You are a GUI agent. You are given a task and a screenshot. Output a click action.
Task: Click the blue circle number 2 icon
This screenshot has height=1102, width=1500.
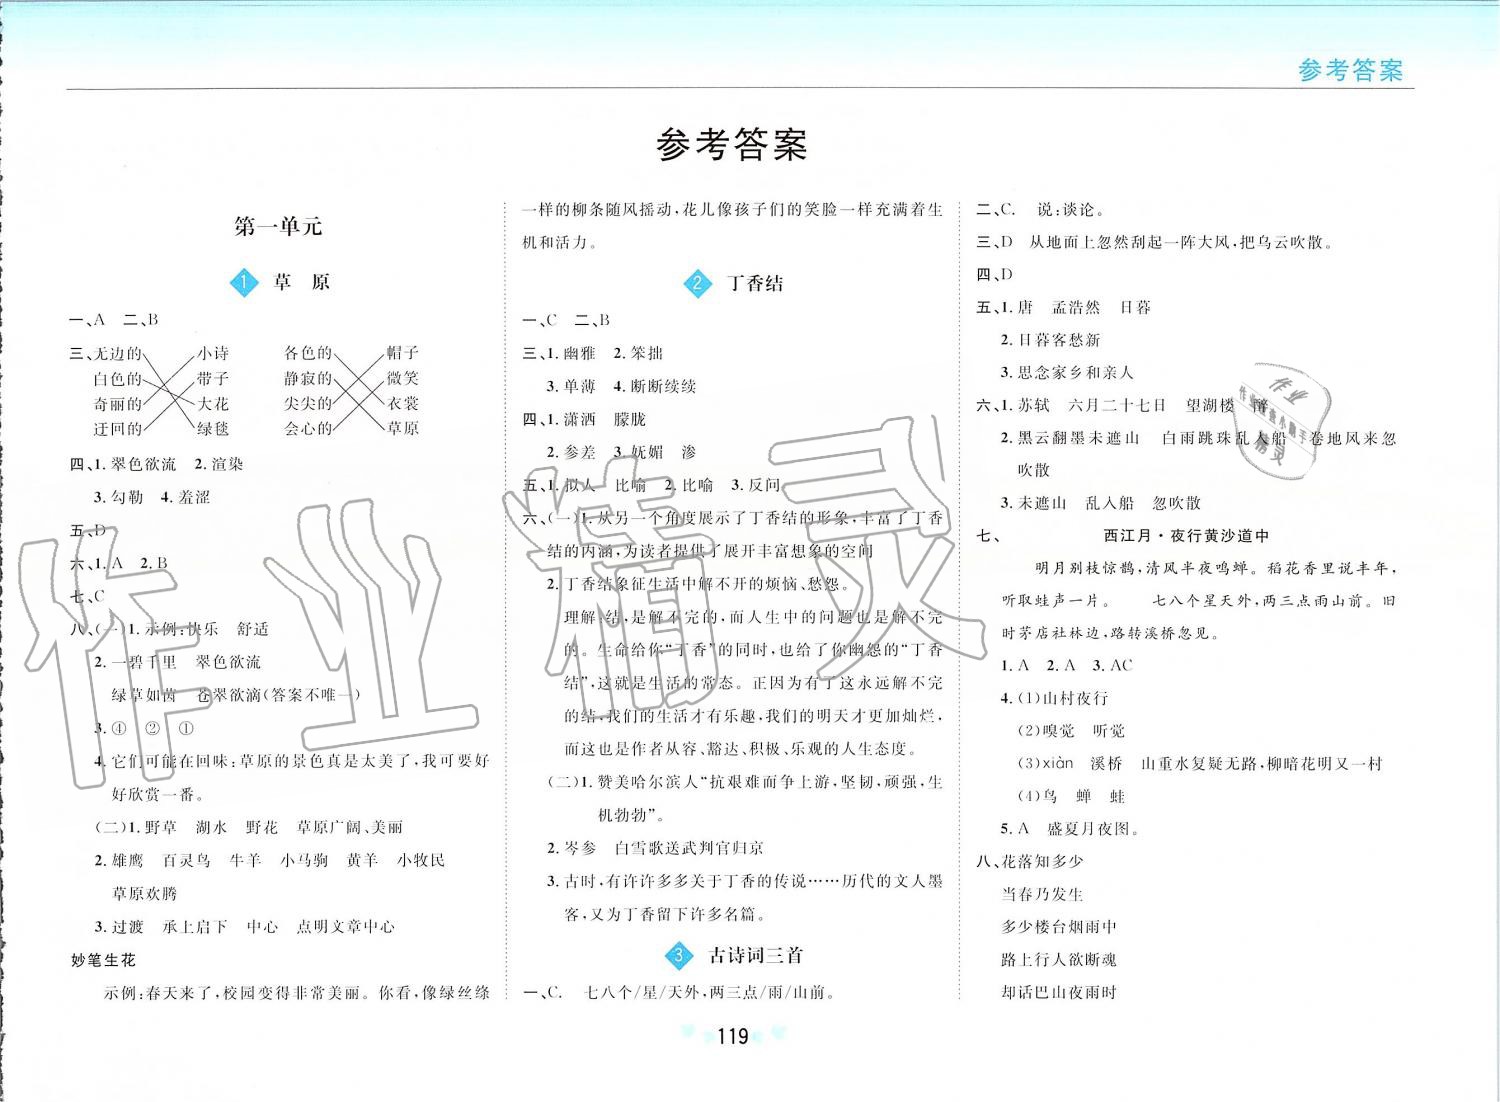pos(697,283)
